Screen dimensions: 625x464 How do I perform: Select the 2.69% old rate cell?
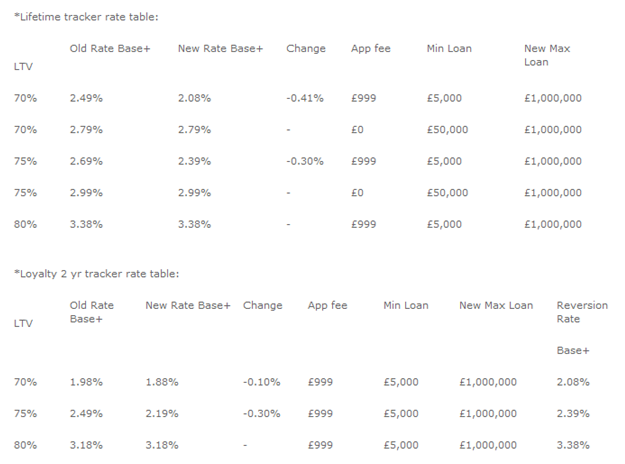point(85,161)
